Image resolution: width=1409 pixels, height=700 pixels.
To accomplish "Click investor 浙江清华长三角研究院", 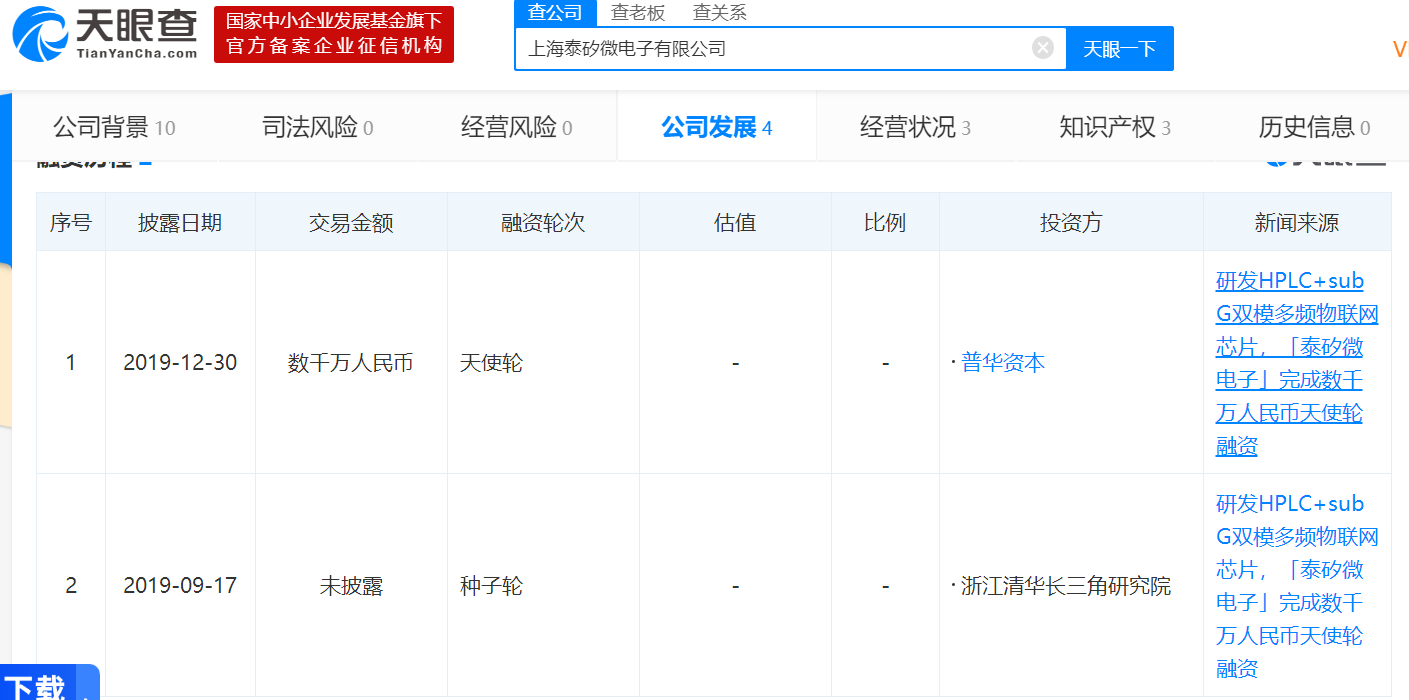I will 1066,586.
